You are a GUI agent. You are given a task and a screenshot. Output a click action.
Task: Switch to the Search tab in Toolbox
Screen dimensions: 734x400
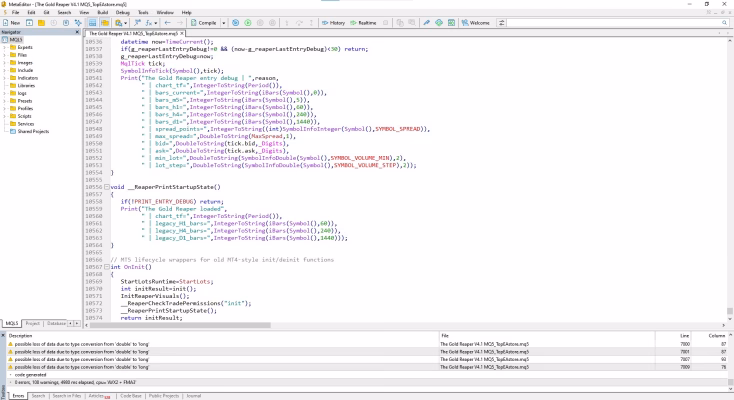pos(38,396)
